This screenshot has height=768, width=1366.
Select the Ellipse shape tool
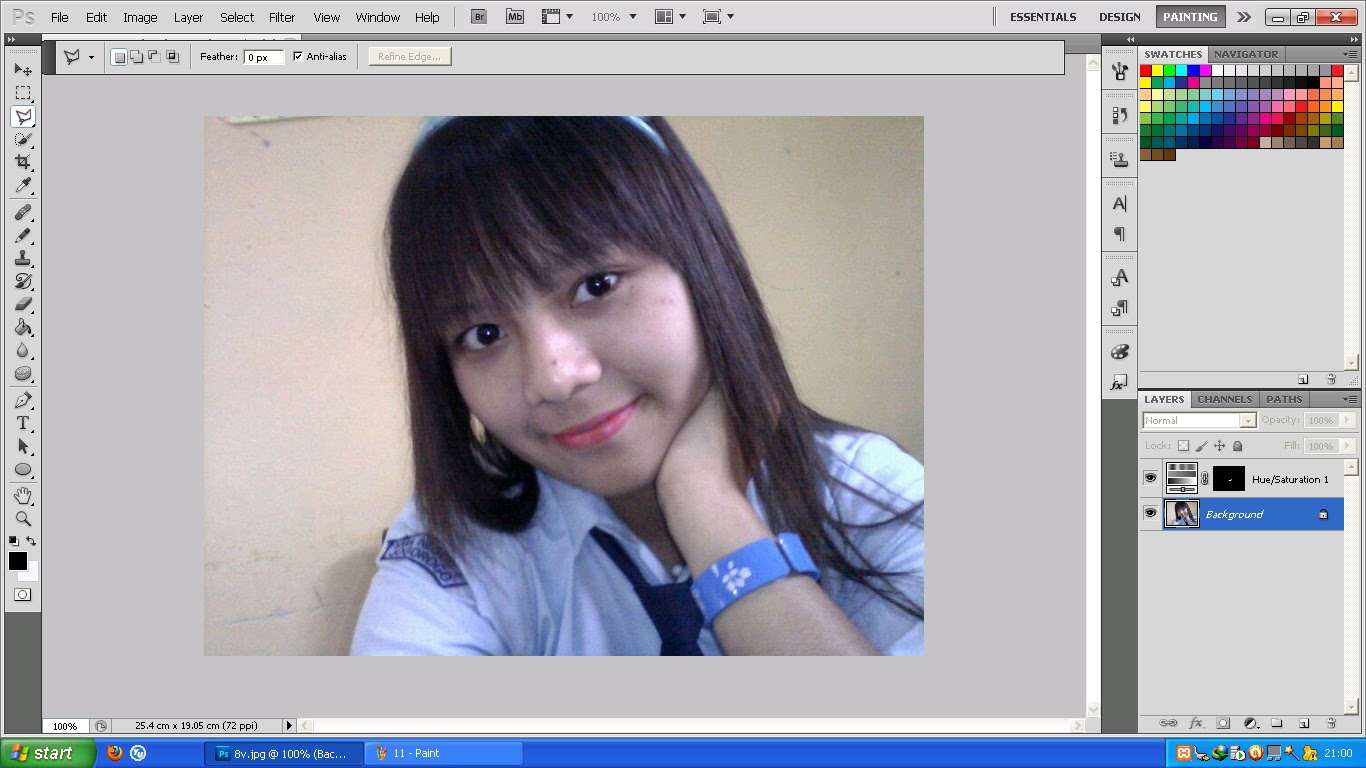(x=22, y=469)
